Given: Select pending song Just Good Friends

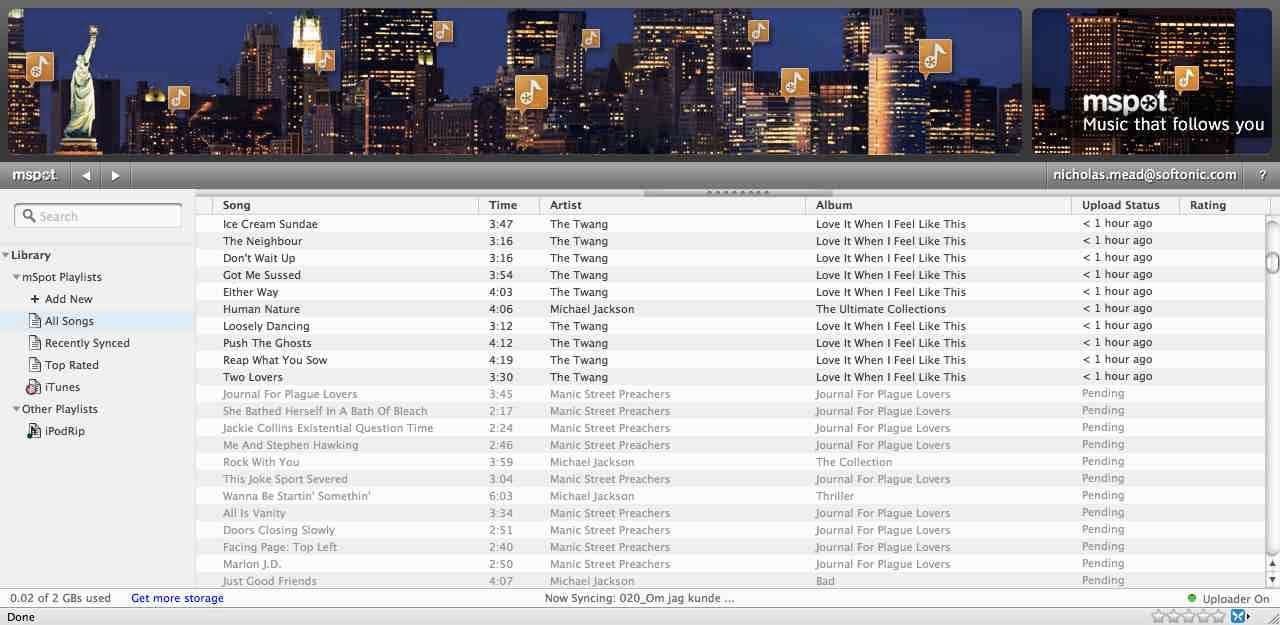Looking at the screenshot, I should (270, 581).
